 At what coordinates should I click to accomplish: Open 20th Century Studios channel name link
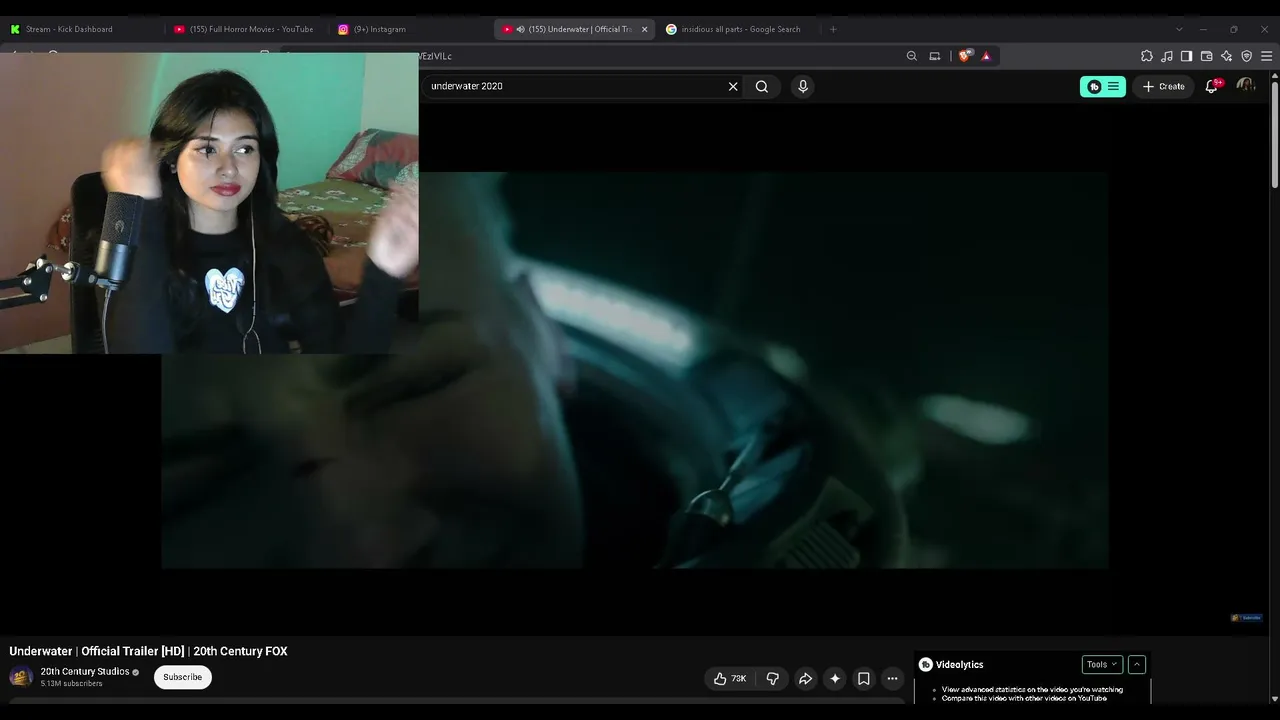[x=85, y=671]
